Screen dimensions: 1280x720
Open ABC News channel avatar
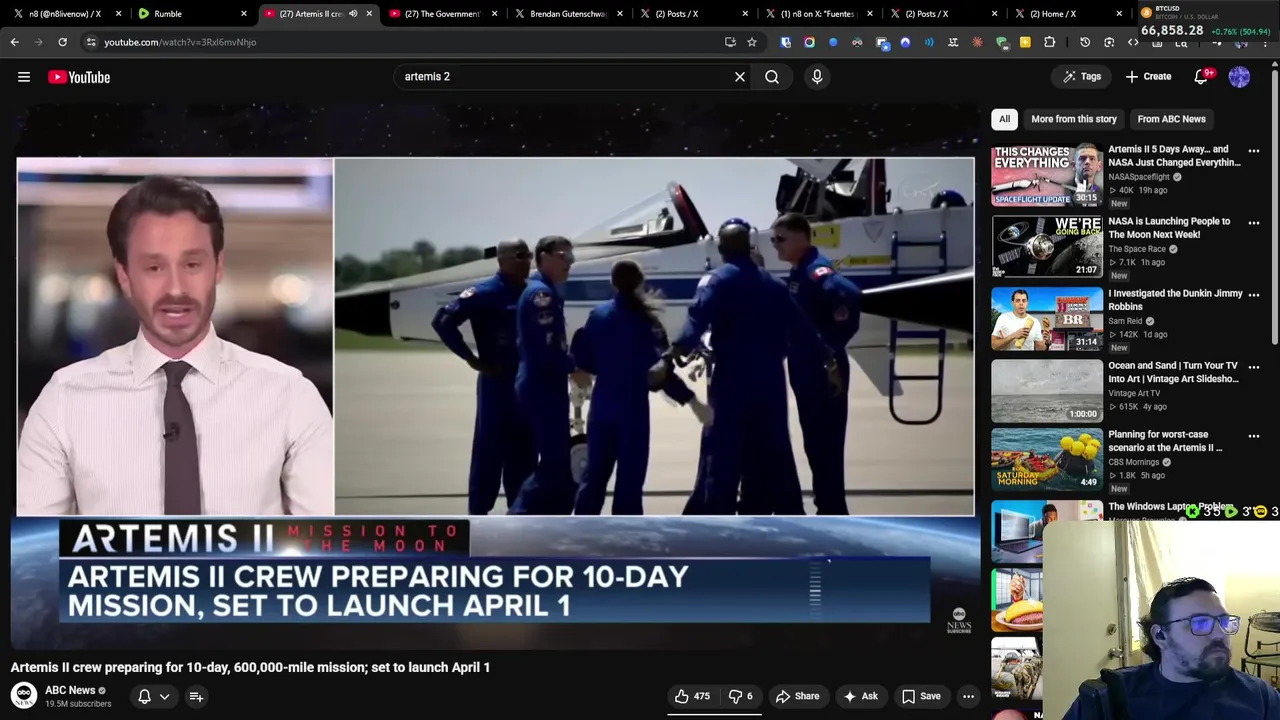pyautogui.click(x=24, y=695)
